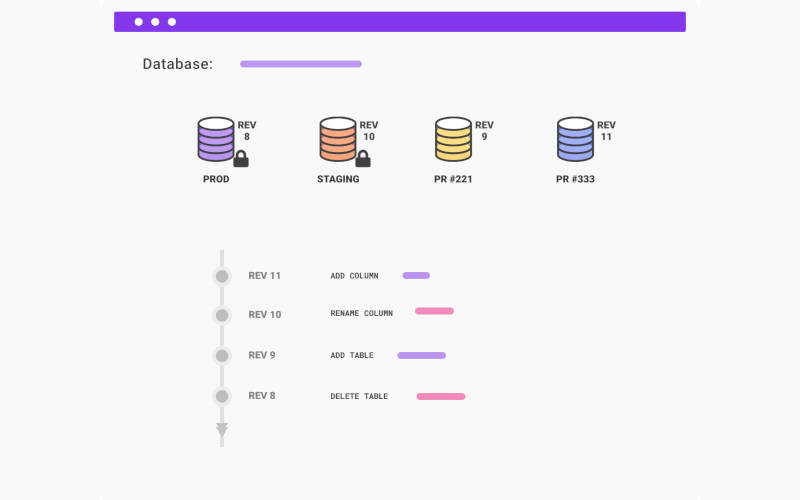Click the lock icon on PROD database
Image resolution: width=800 pixels, height=500 pixels.
coord(240,158)
